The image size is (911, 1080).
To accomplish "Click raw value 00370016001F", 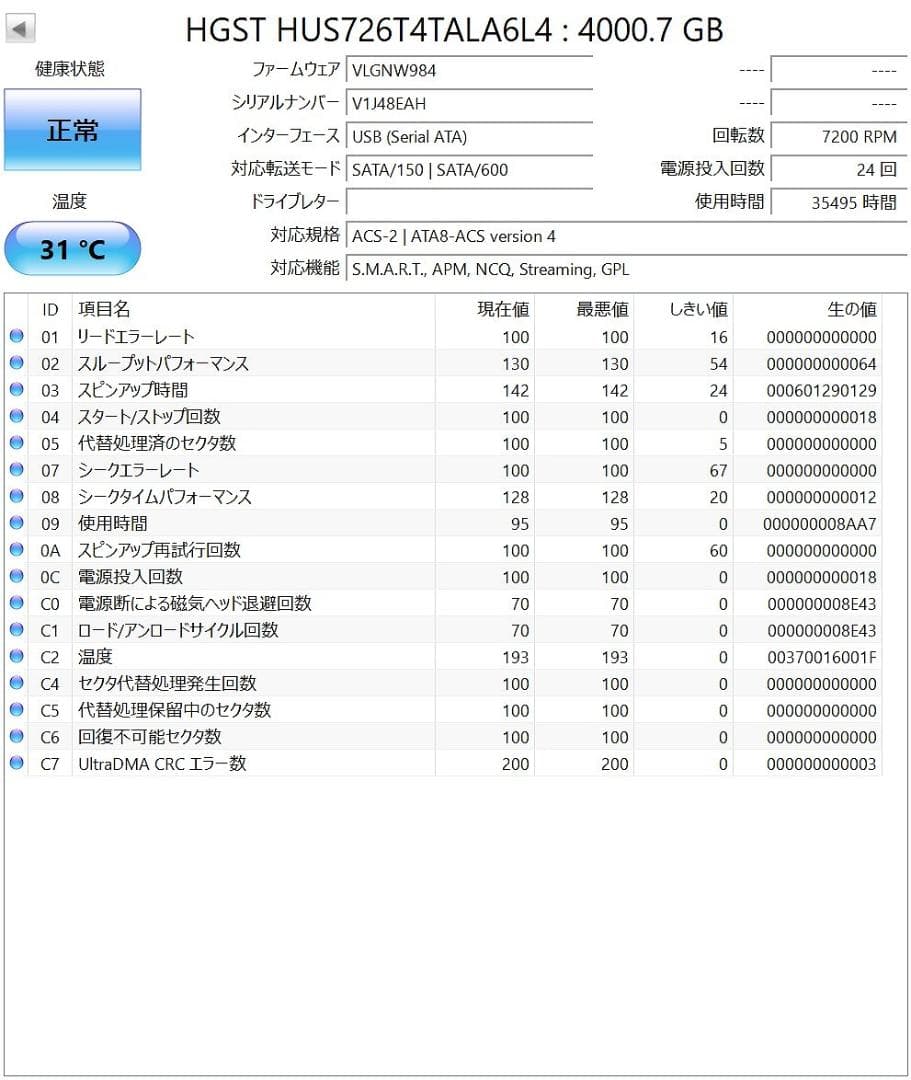I will tap(822, 658).
